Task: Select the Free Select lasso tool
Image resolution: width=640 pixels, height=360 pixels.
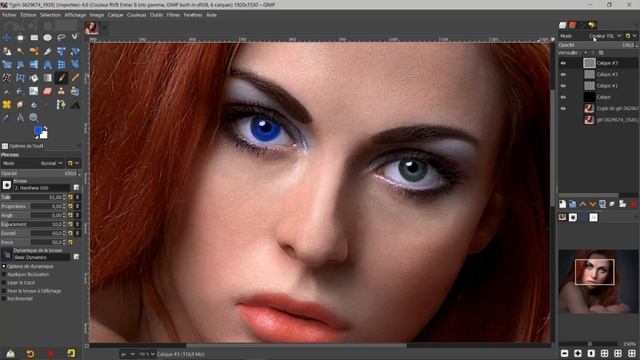Action: (61, 38)
